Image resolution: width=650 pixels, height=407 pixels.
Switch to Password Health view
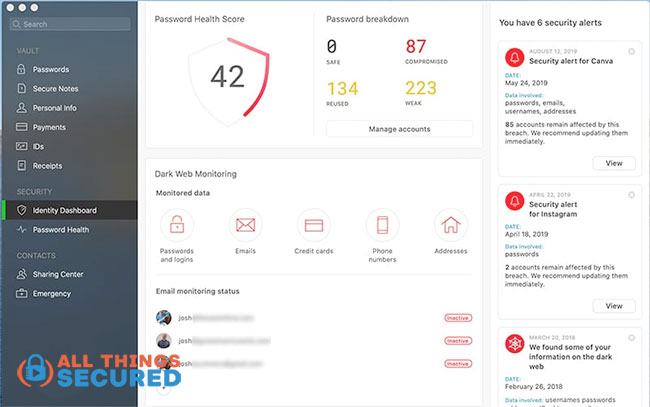point(61,230)
